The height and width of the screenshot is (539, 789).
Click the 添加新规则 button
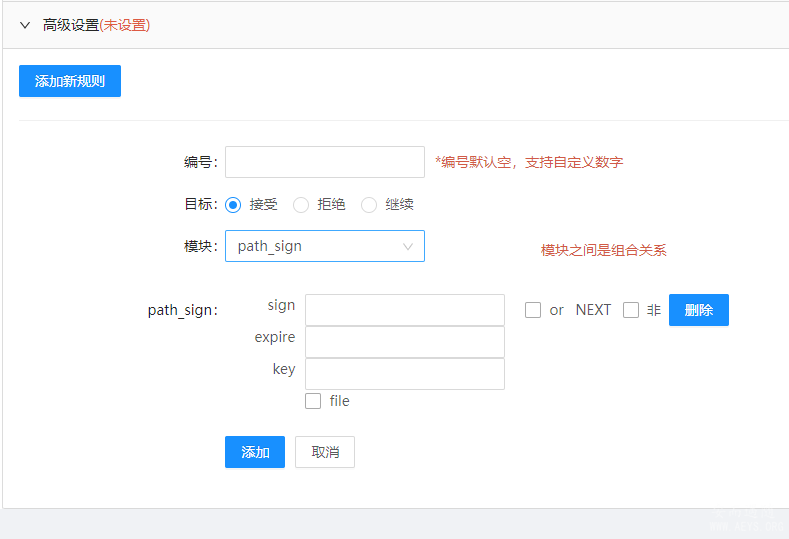coord(70,81)
